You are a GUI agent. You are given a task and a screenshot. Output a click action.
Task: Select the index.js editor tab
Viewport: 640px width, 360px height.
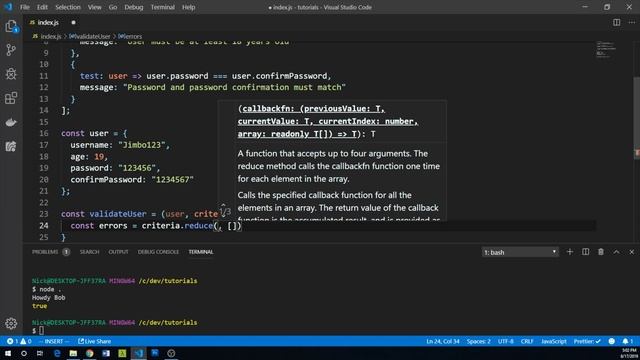[48, 22]
